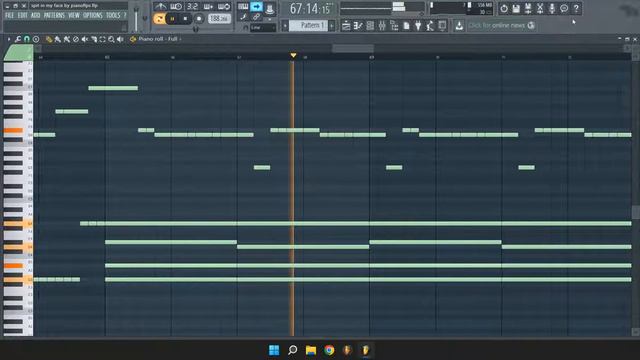Viewport: 640px width, 360px height.
Task: Open help with the question mark icon
Action: coord(576,9)
